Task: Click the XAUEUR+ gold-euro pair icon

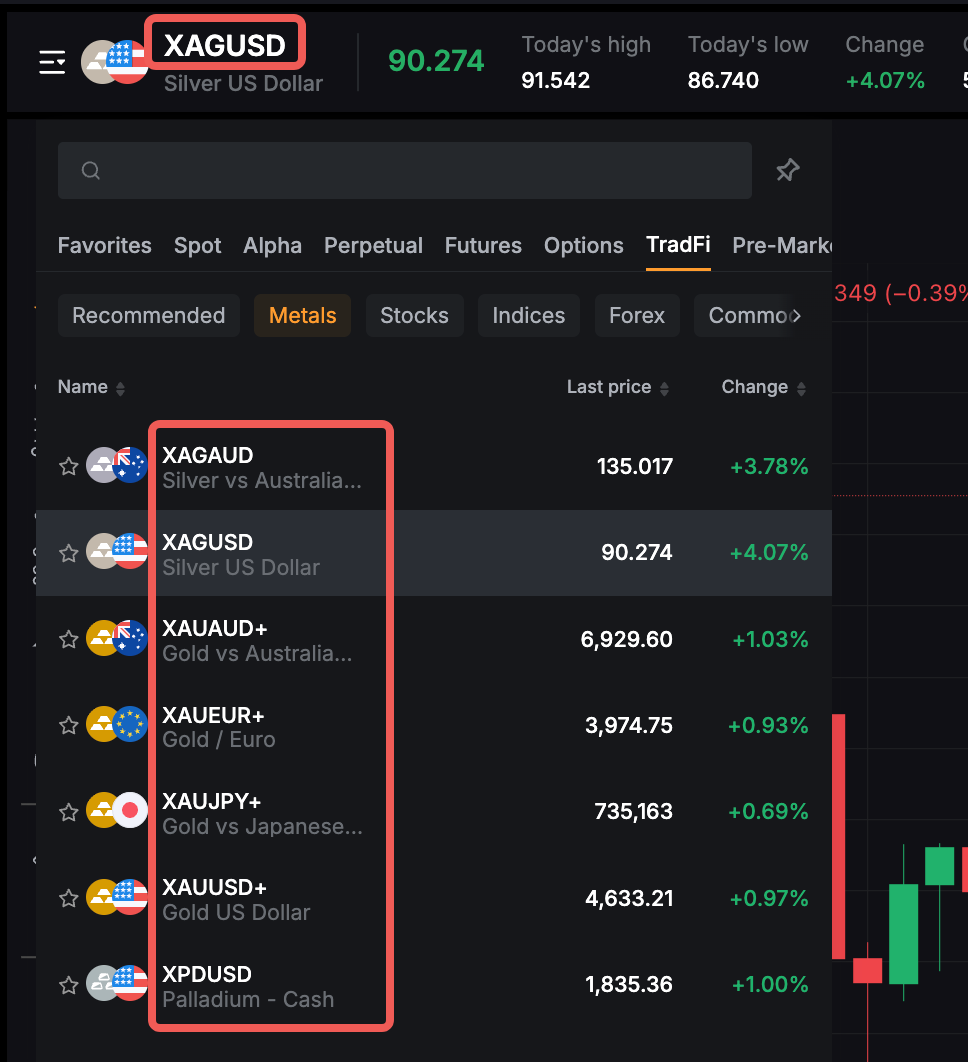Action: [116, 725]
